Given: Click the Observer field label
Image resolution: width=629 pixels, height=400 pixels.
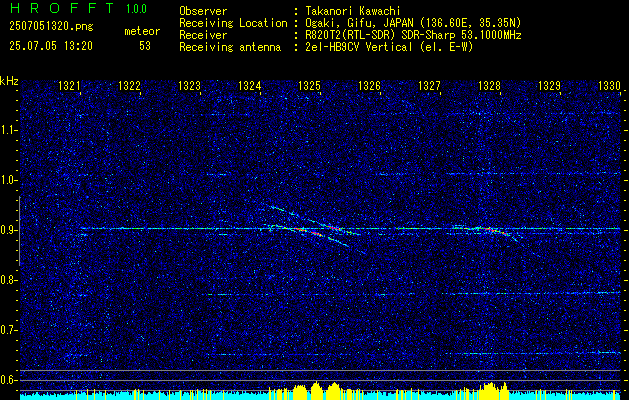Looking at the screenshot, I should [x=203, y=11].
